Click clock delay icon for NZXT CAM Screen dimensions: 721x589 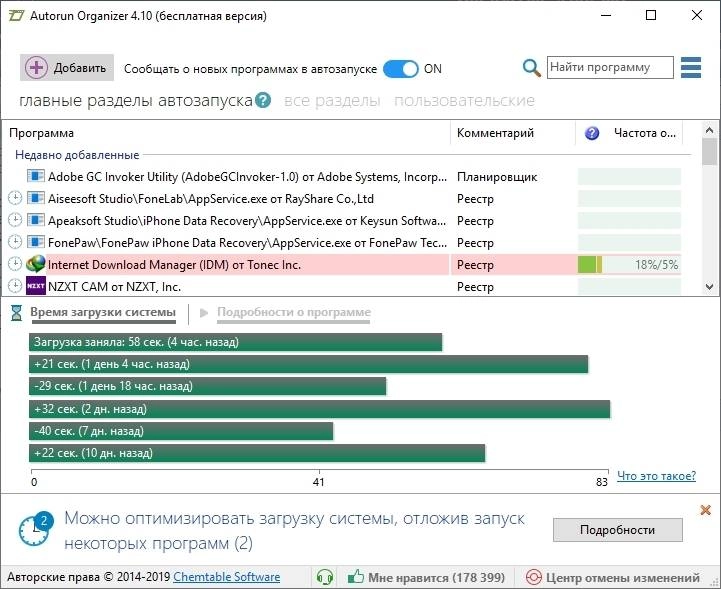click(15, 286)
